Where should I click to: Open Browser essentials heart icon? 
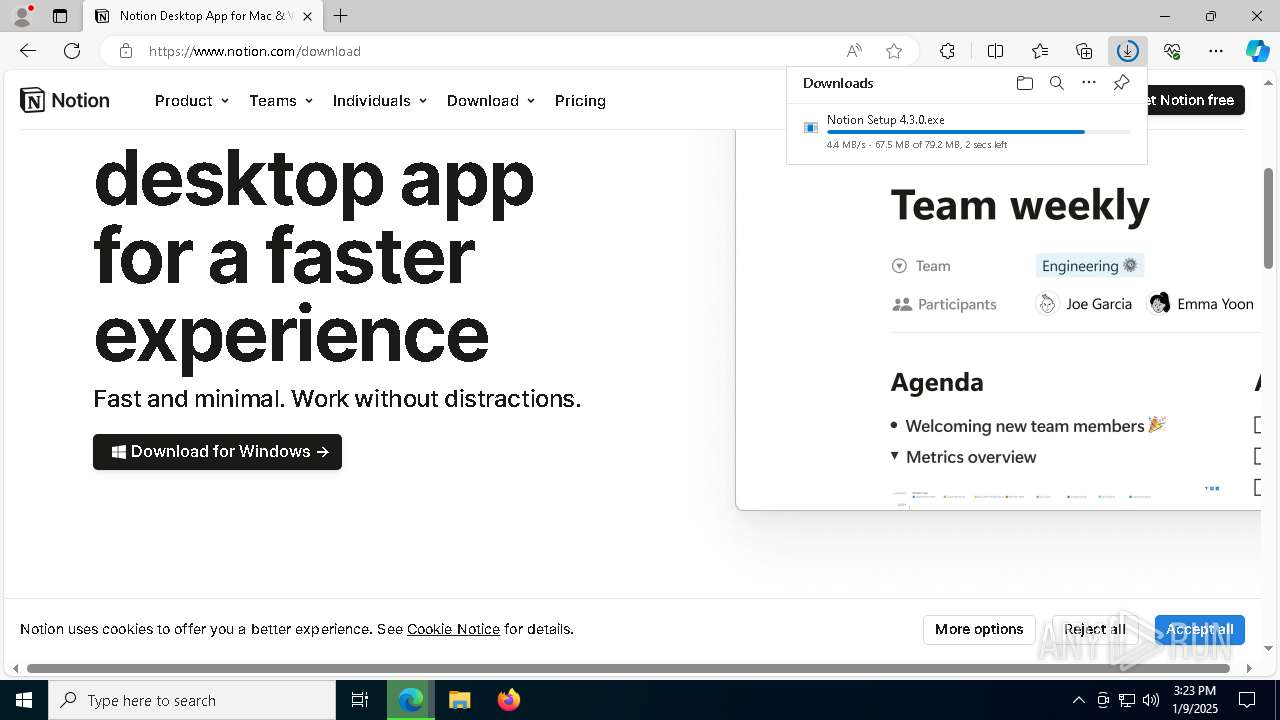[x=1172, y=51]
